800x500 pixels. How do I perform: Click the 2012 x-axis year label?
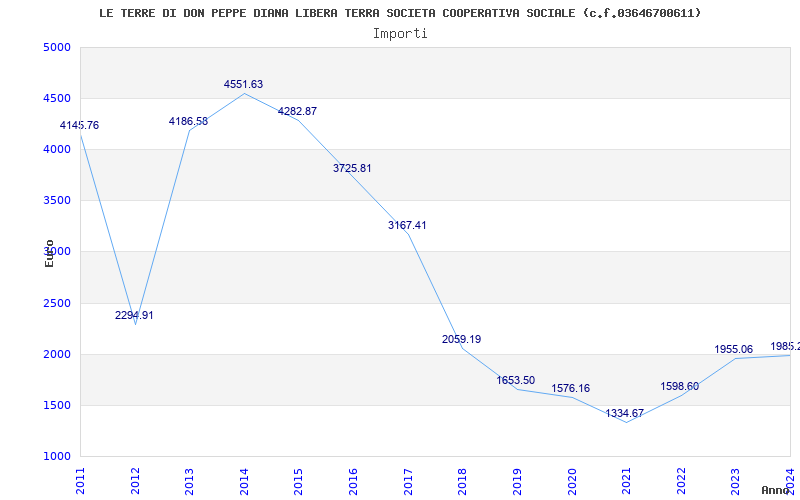coord(135,481)
